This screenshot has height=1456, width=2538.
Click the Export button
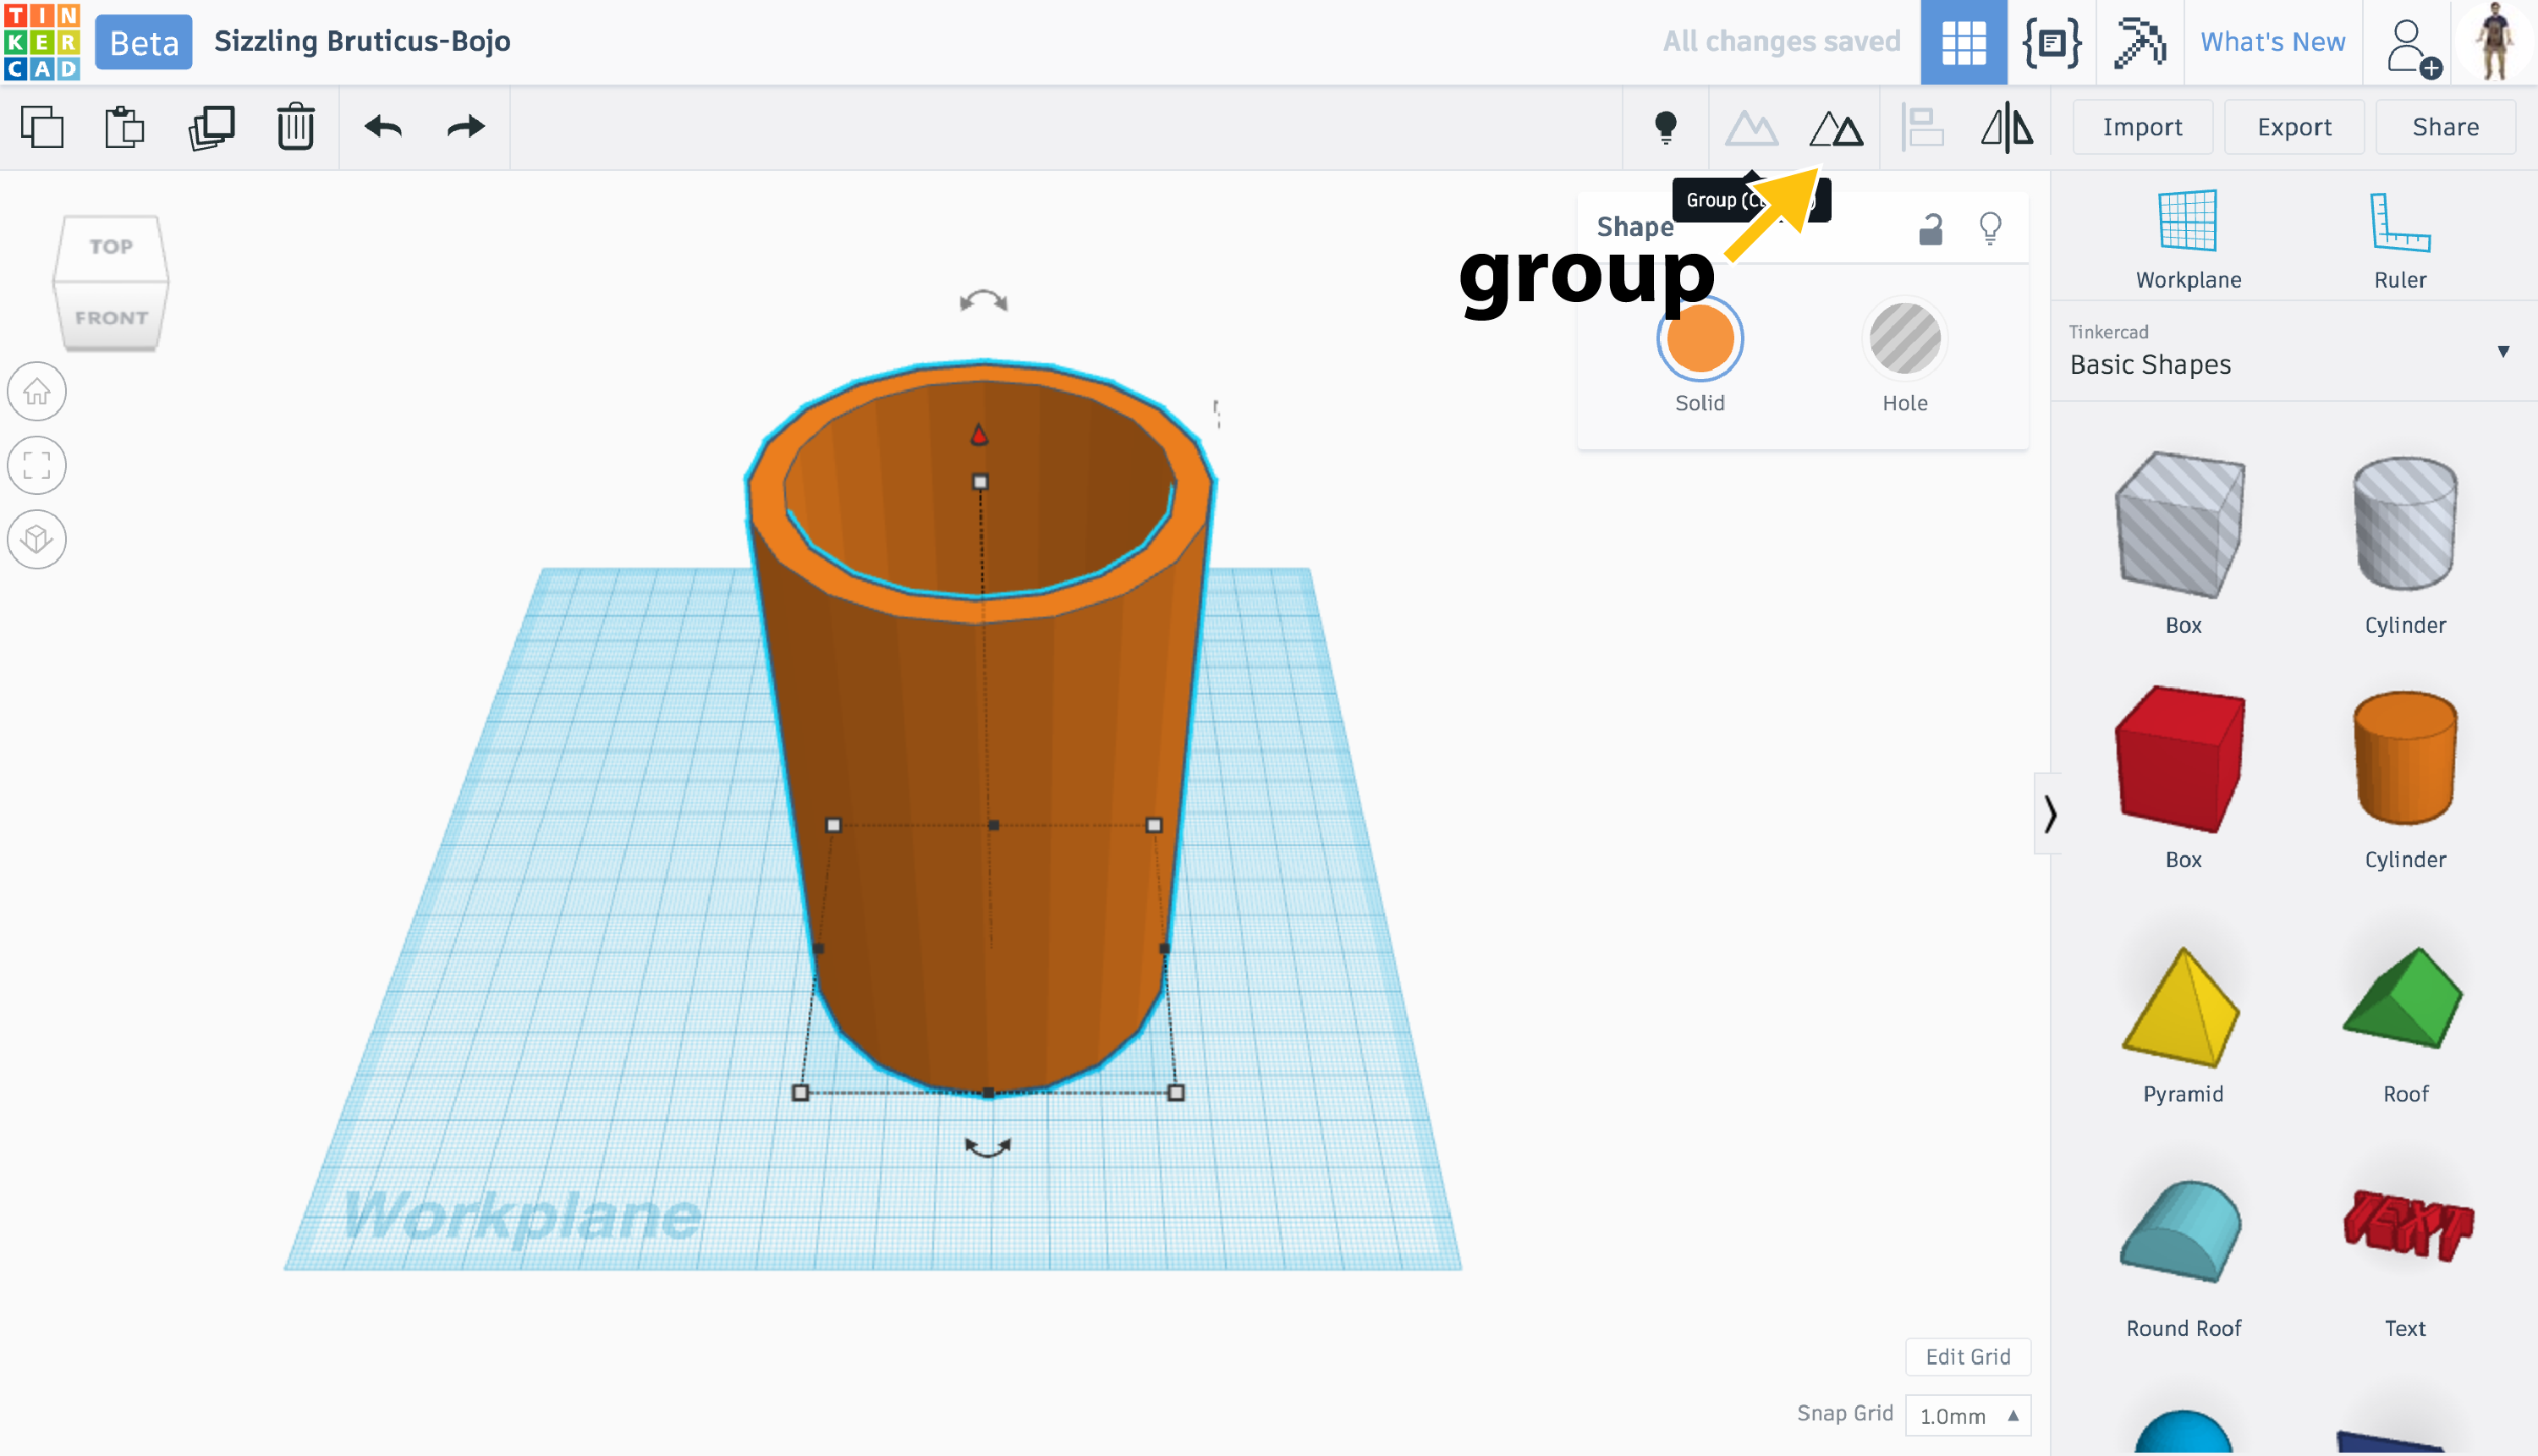(2294, 127)
